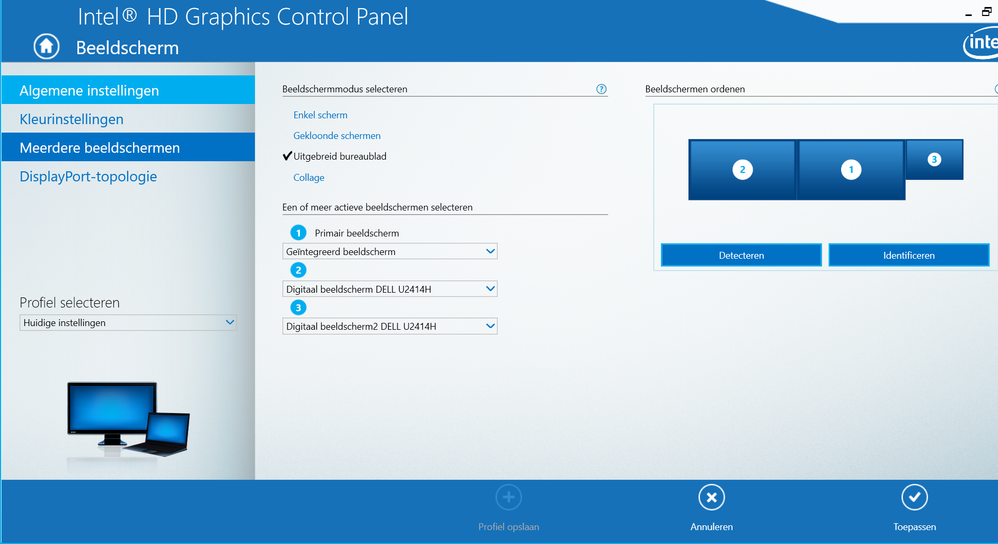Click the number 3 display badge

298,307
